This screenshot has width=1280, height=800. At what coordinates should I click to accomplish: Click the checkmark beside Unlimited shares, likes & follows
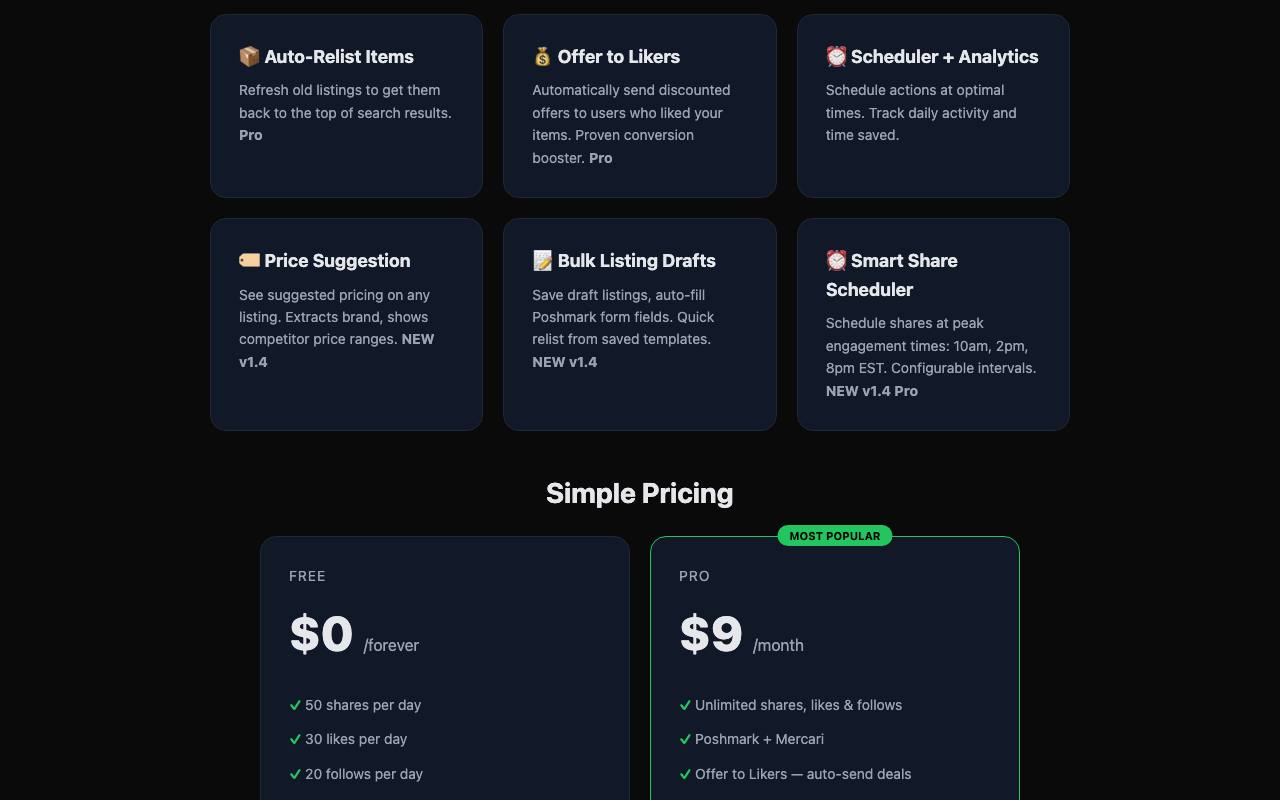[x=685, y=705]
